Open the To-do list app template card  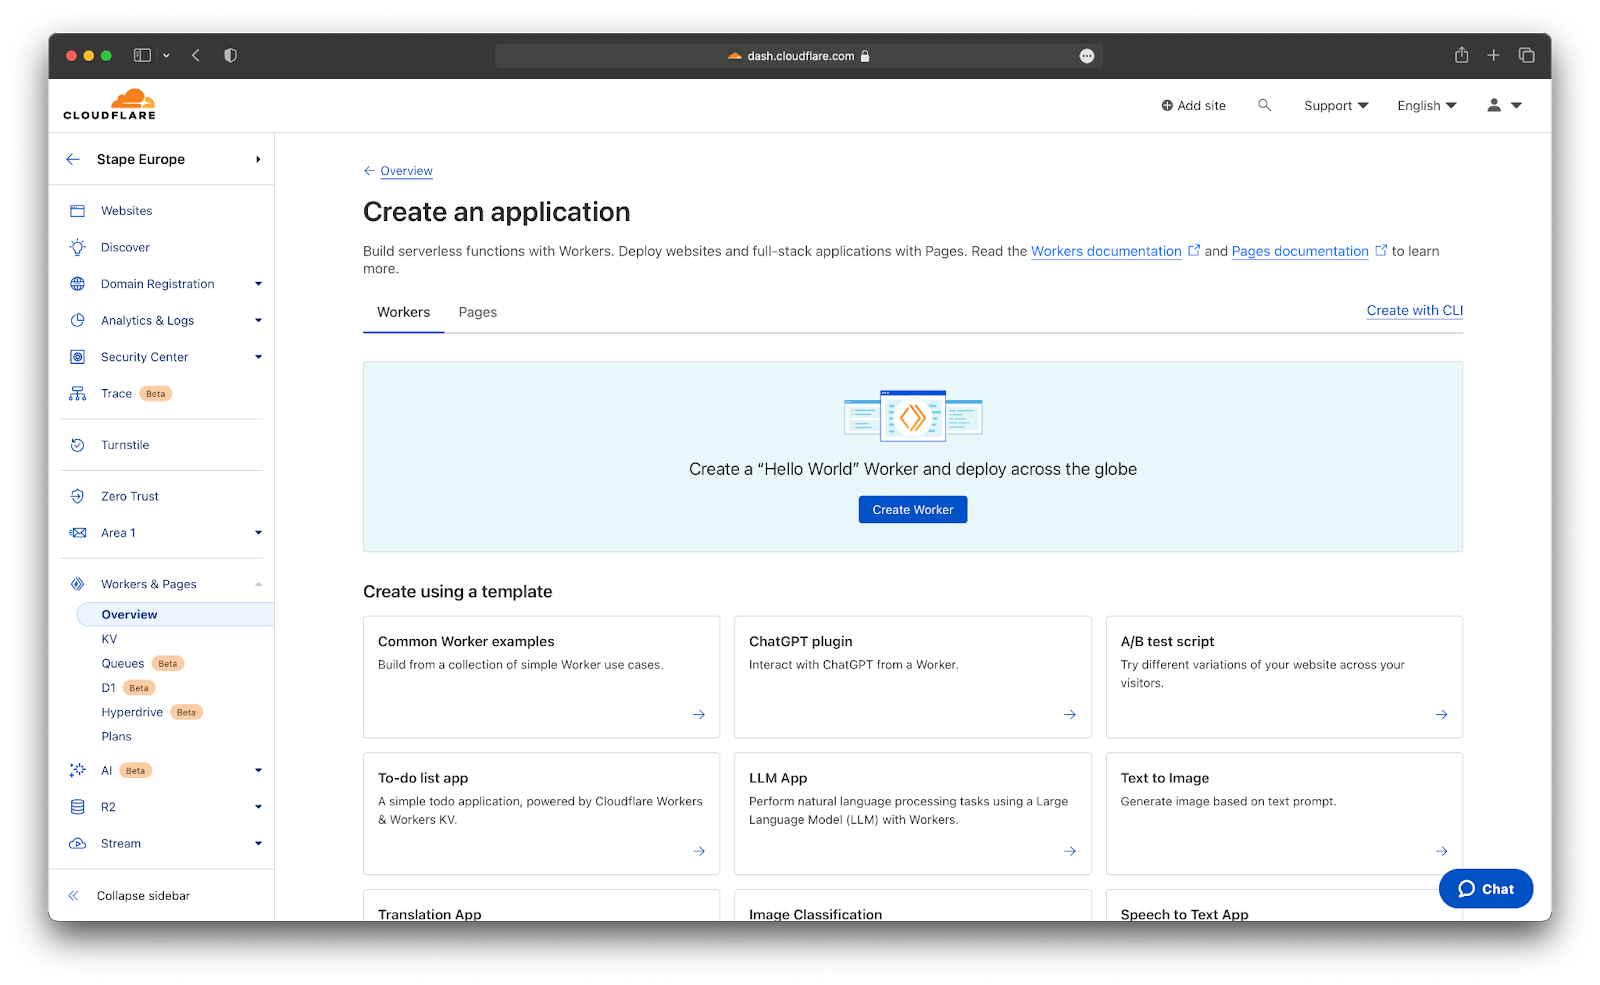pyautogui.click(x=541, y=814)
